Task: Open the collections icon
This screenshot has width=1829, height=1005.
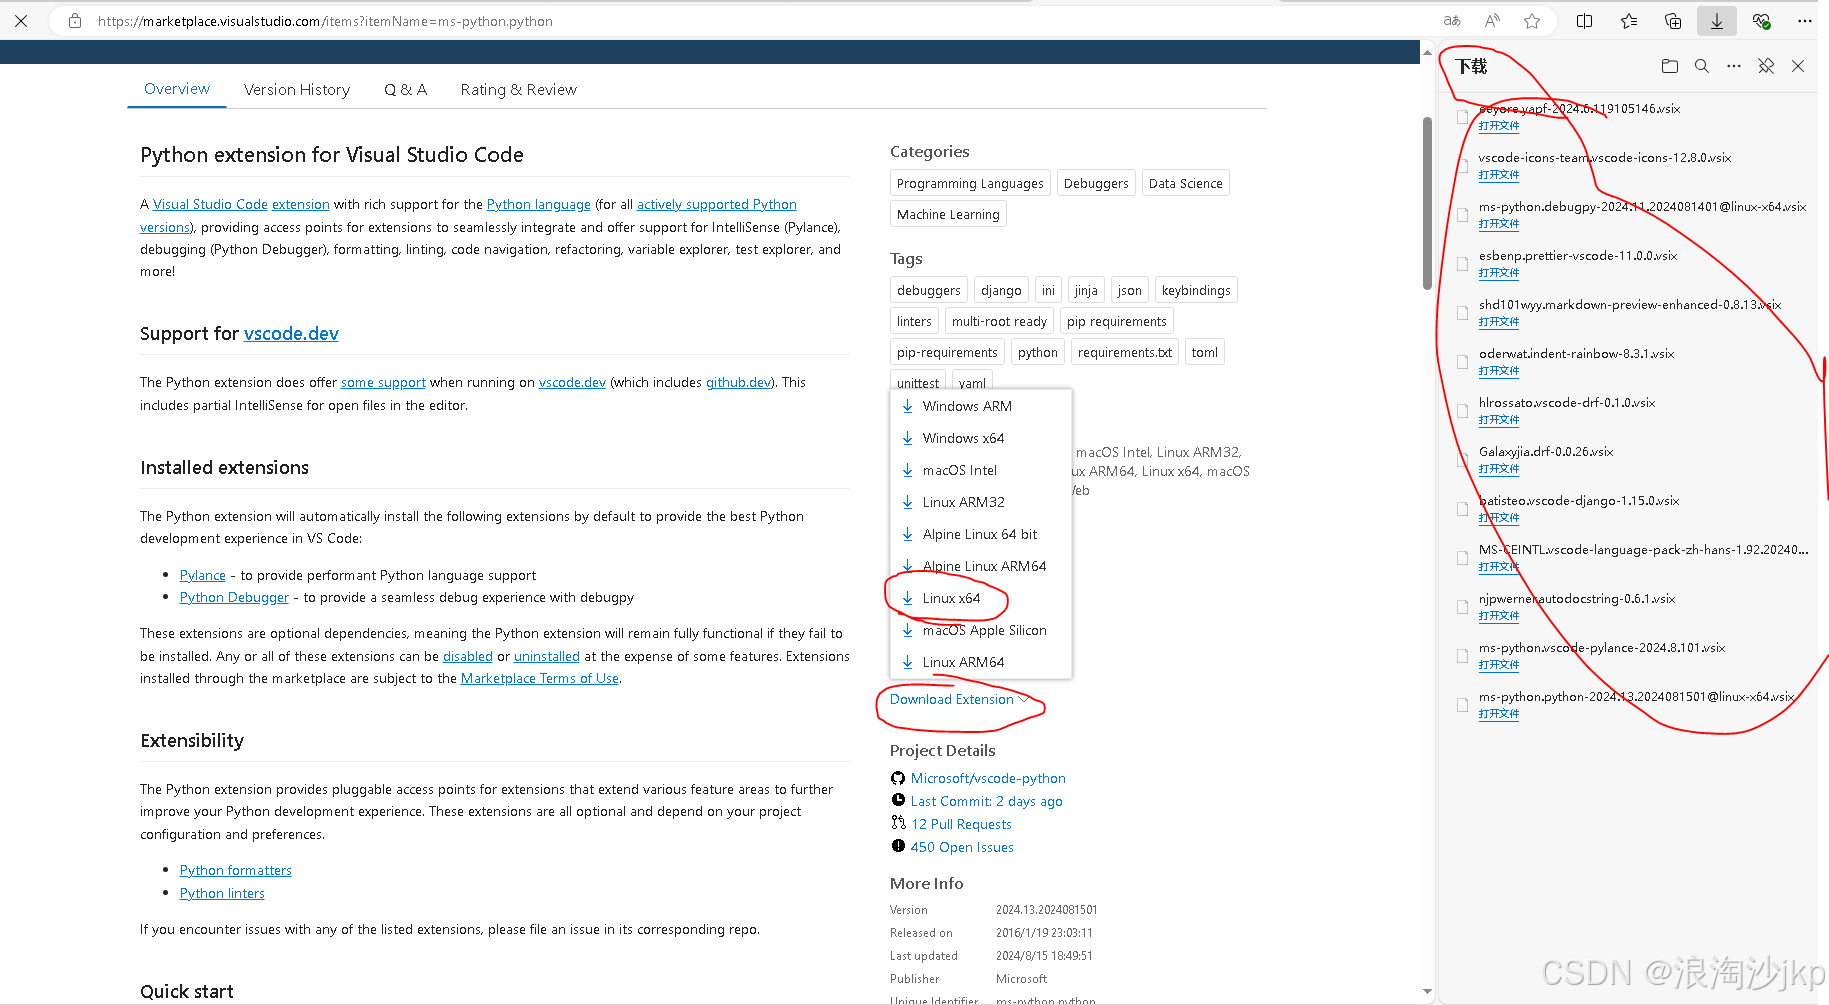Action: 1673,21
